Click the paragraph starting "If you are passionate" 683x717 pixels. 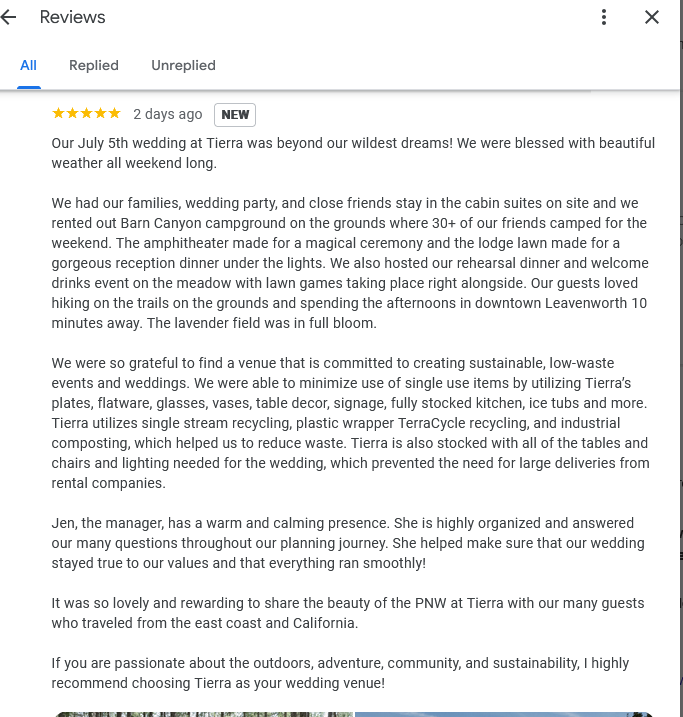[340, 673]
